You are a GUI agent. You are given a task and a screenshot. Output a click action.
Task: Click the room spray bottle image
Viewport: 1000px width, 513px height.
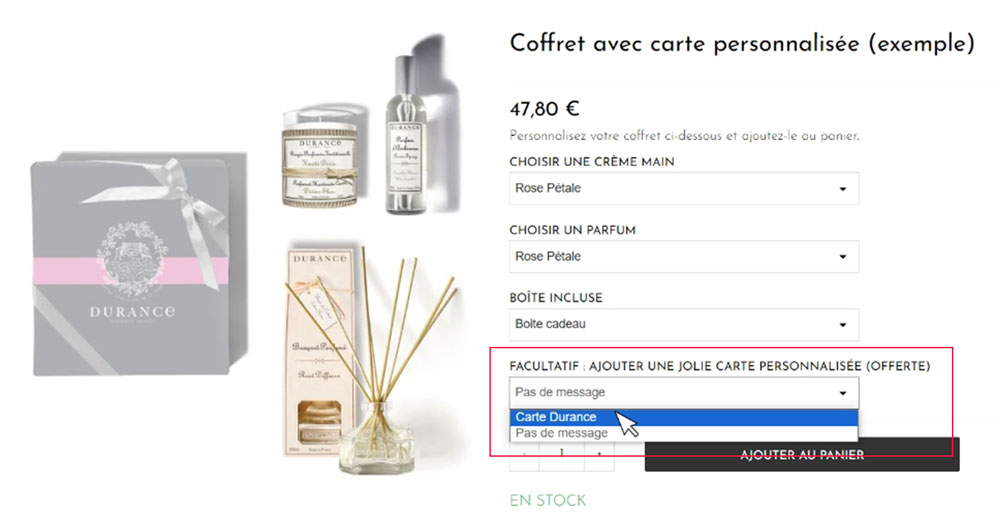coord(405,135)
